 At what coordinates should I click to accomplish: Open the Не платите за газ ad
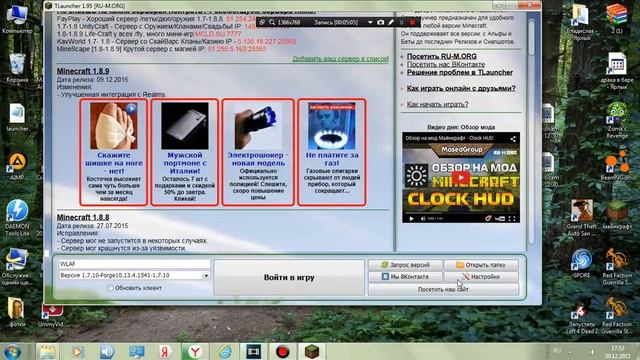coord(331,152)
